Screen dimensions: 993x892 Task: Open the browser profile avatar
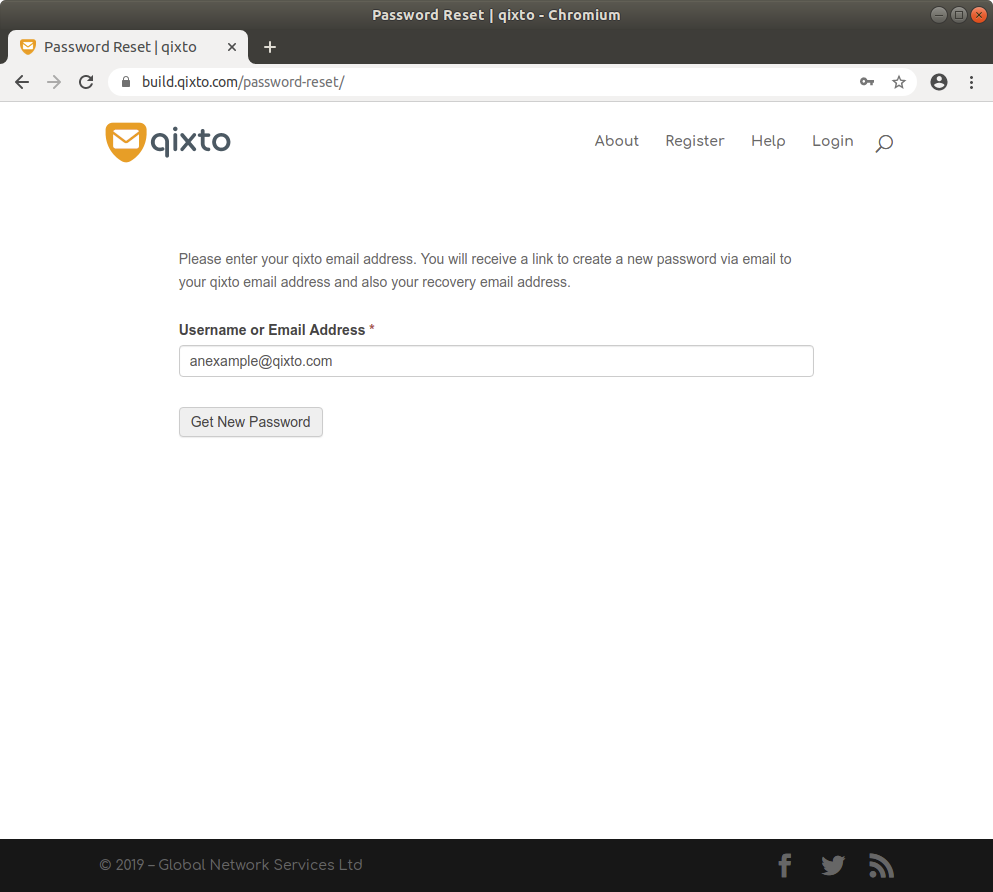[939, 82]
